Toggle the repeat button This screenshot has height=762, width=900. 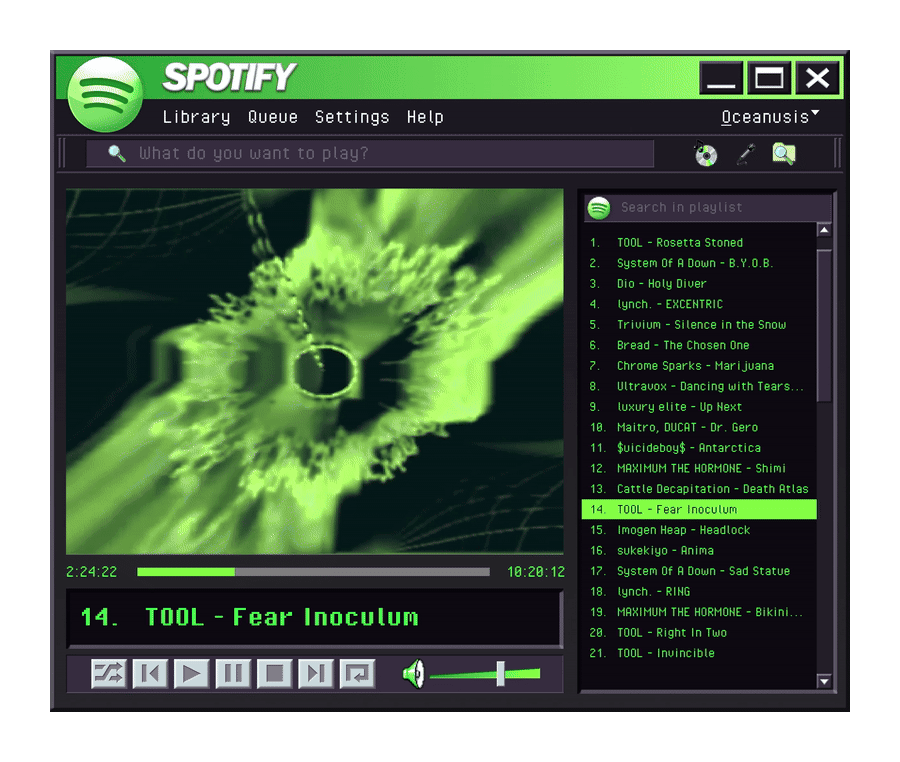point(357,674)
